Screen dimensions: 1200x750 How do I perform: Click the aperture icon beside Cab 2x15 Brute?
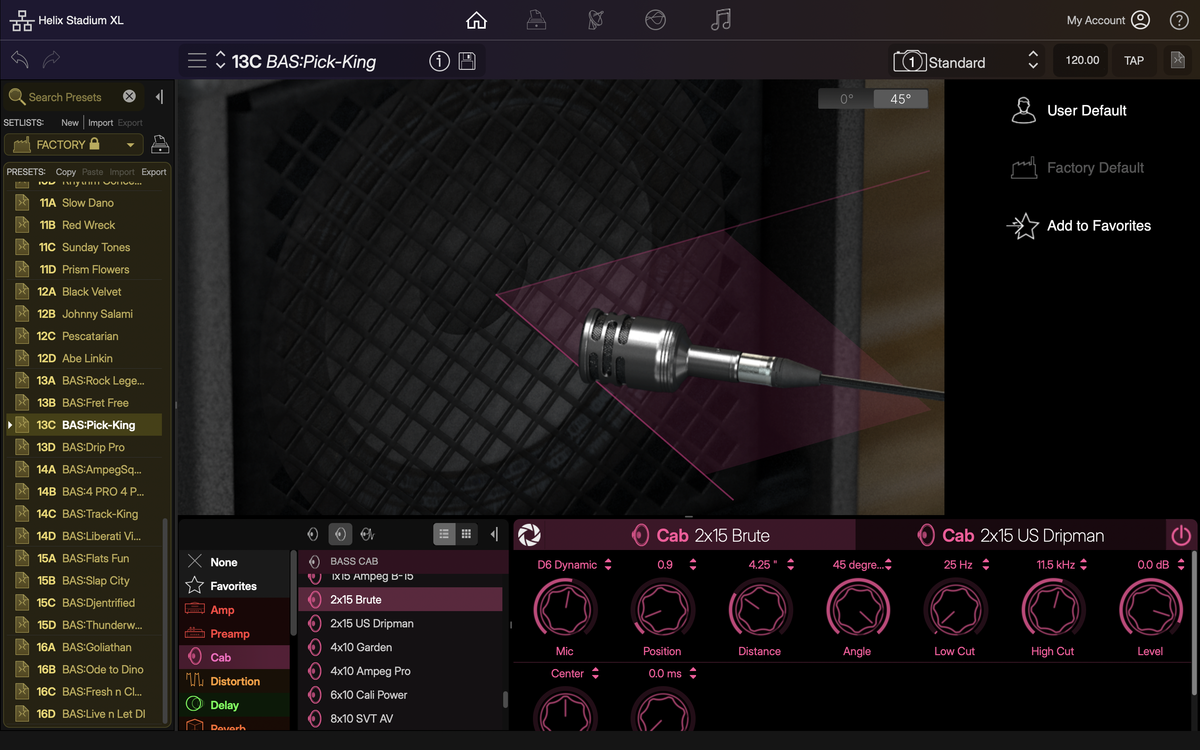530,535
